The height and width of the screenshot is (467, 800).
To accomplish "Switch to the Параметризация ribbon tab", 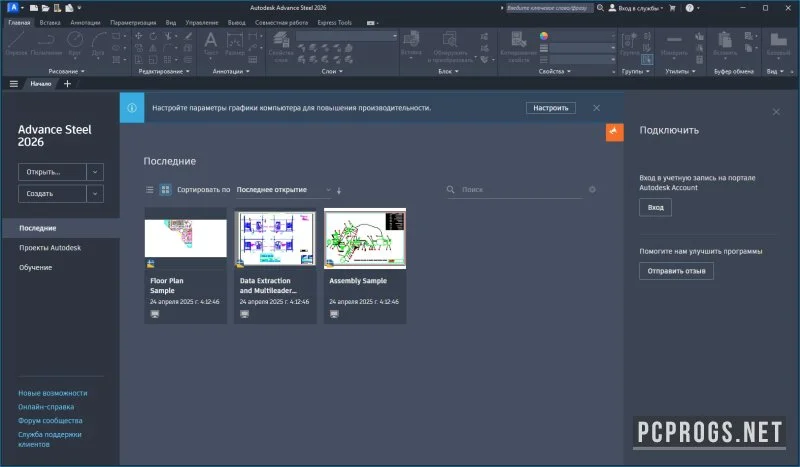I will click(x=133, y=22).
